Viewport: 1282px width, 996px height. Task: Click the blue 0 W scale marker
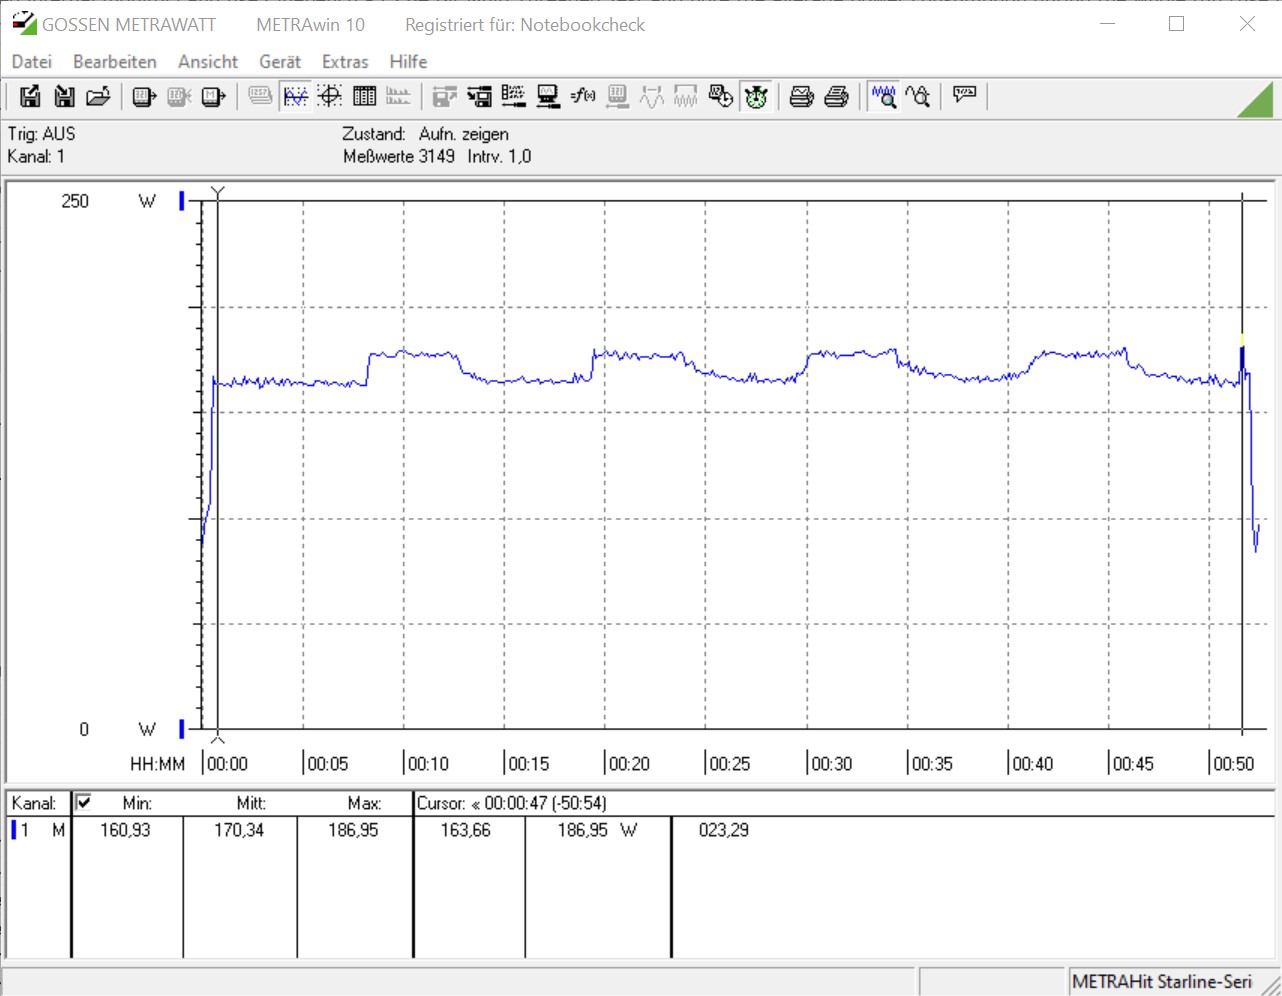[182, 729]
